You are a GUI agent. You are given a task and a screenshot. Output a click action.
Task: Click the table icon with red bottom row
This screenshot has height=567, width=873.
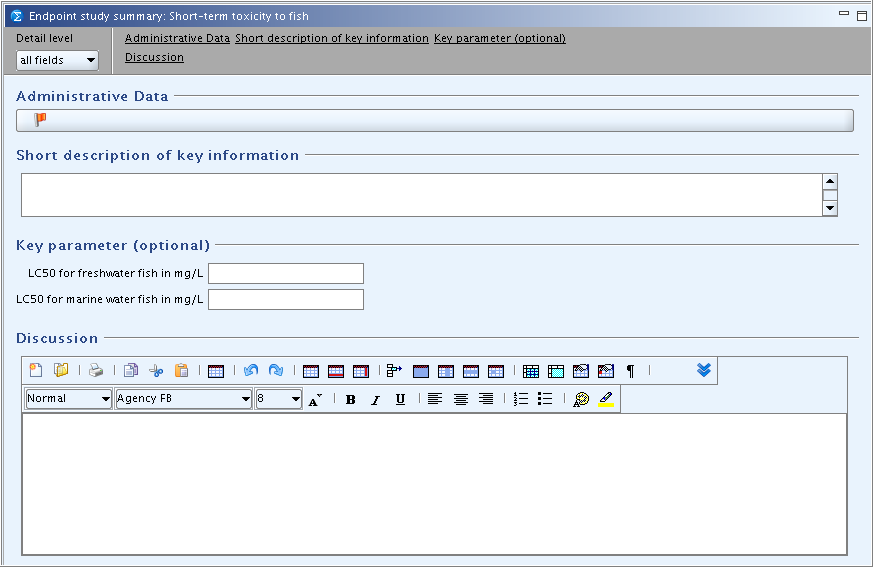[x=336, y=371]
